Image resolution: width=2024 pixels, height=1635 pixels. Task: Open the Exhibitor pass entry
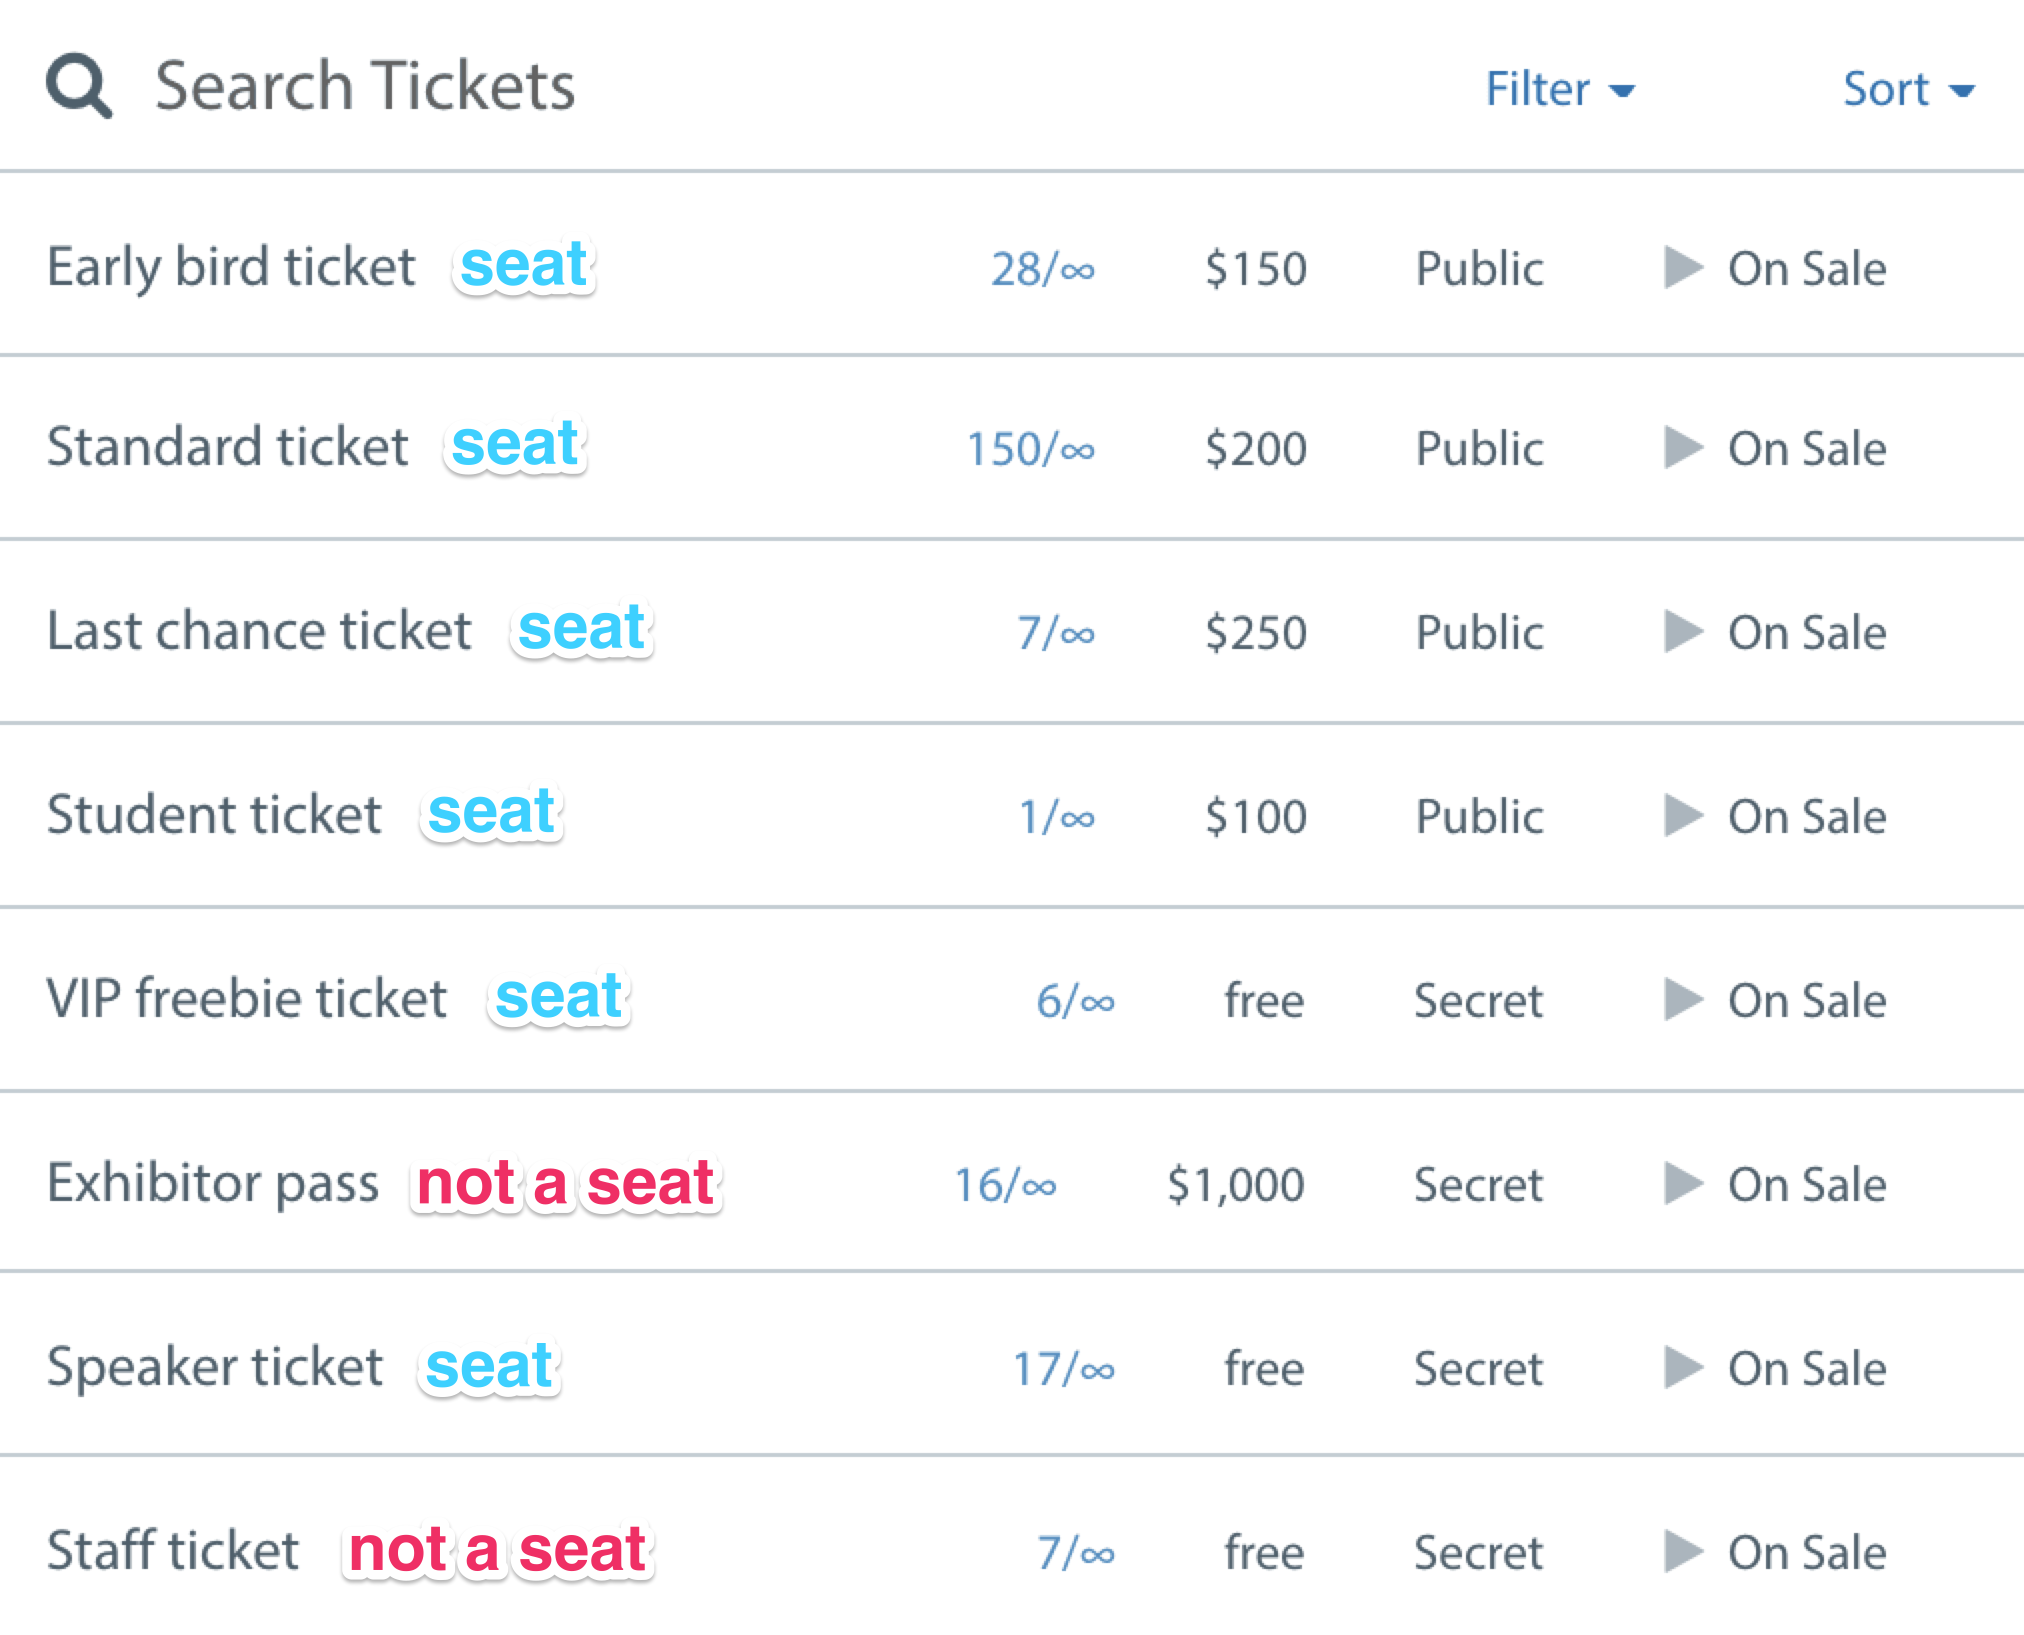213,1184
